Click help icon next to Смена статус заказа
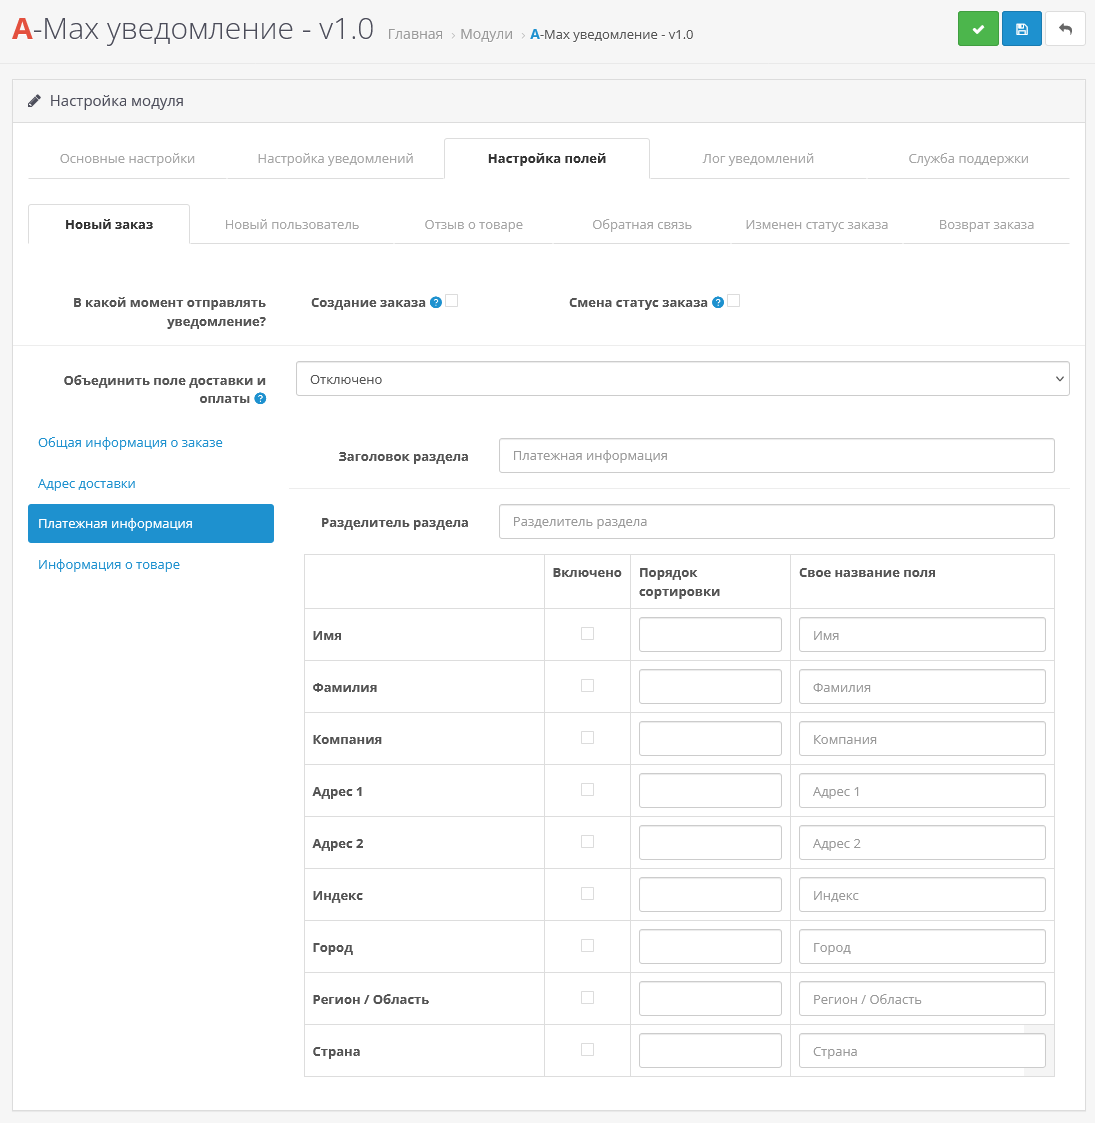1095x1123 pixels. pos(718,302)
